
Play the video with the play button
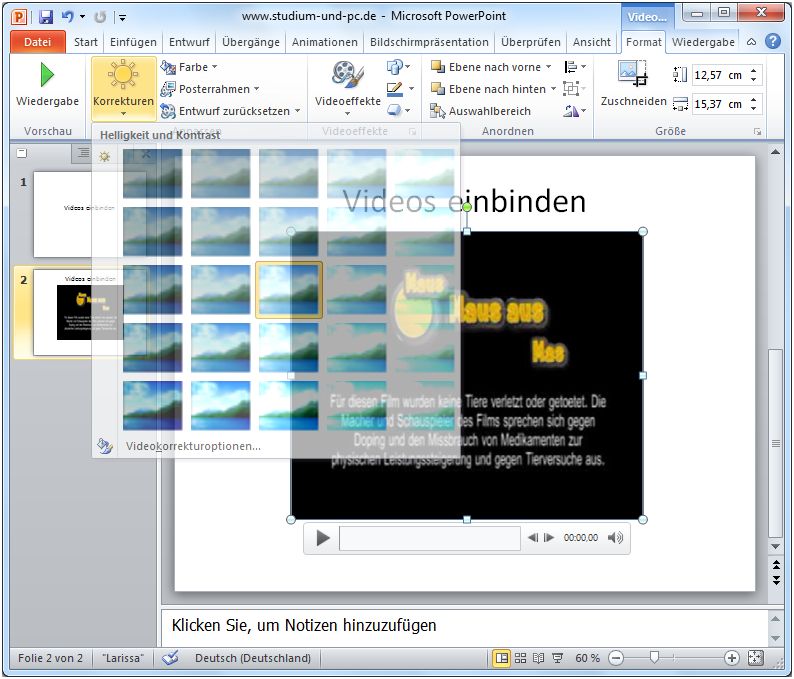click(323, 538)
